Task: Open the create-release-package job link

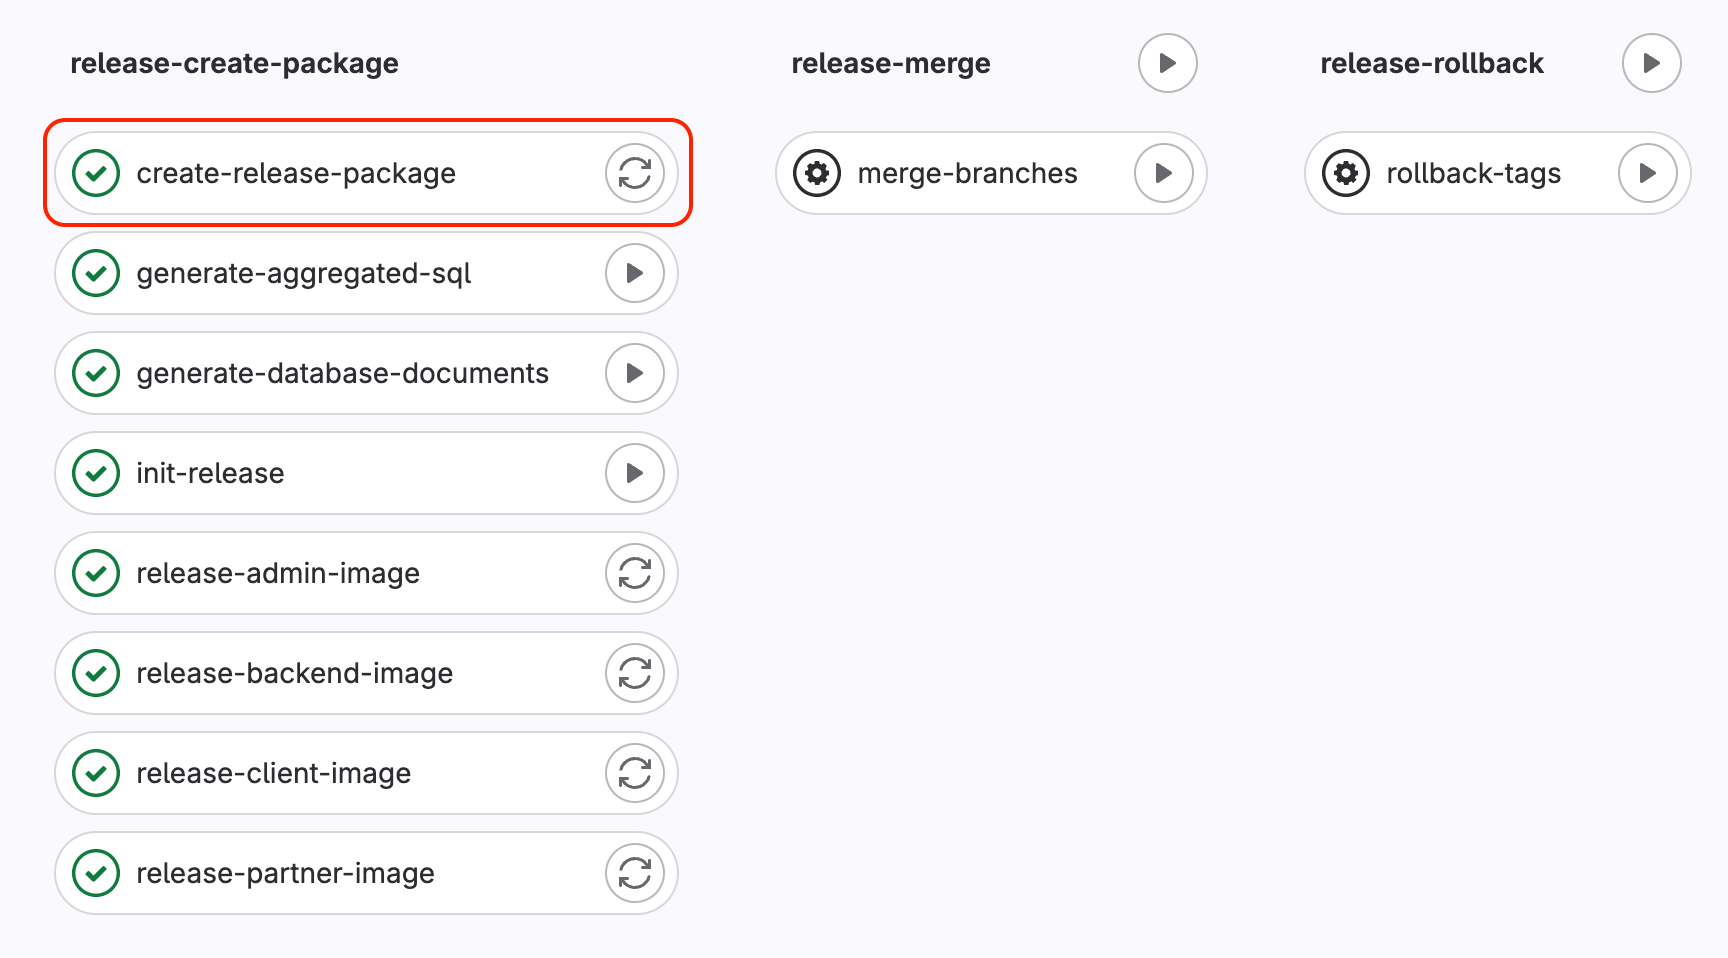Action: [296, 173]
